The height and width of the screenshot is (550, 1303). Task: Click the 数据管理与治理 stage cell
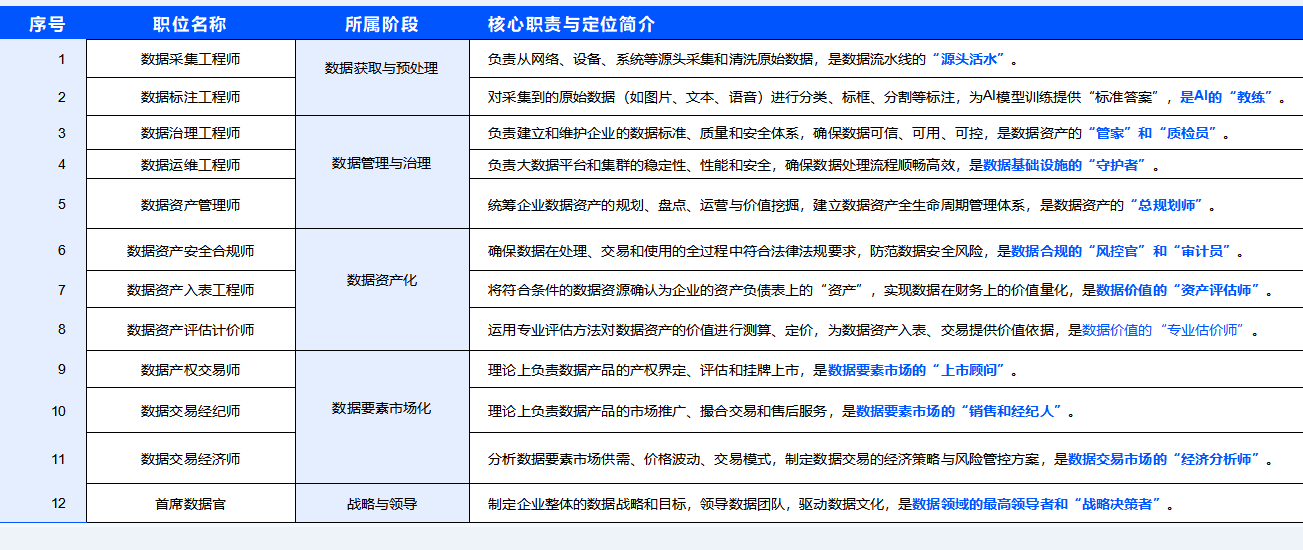[x=381, y=163]
